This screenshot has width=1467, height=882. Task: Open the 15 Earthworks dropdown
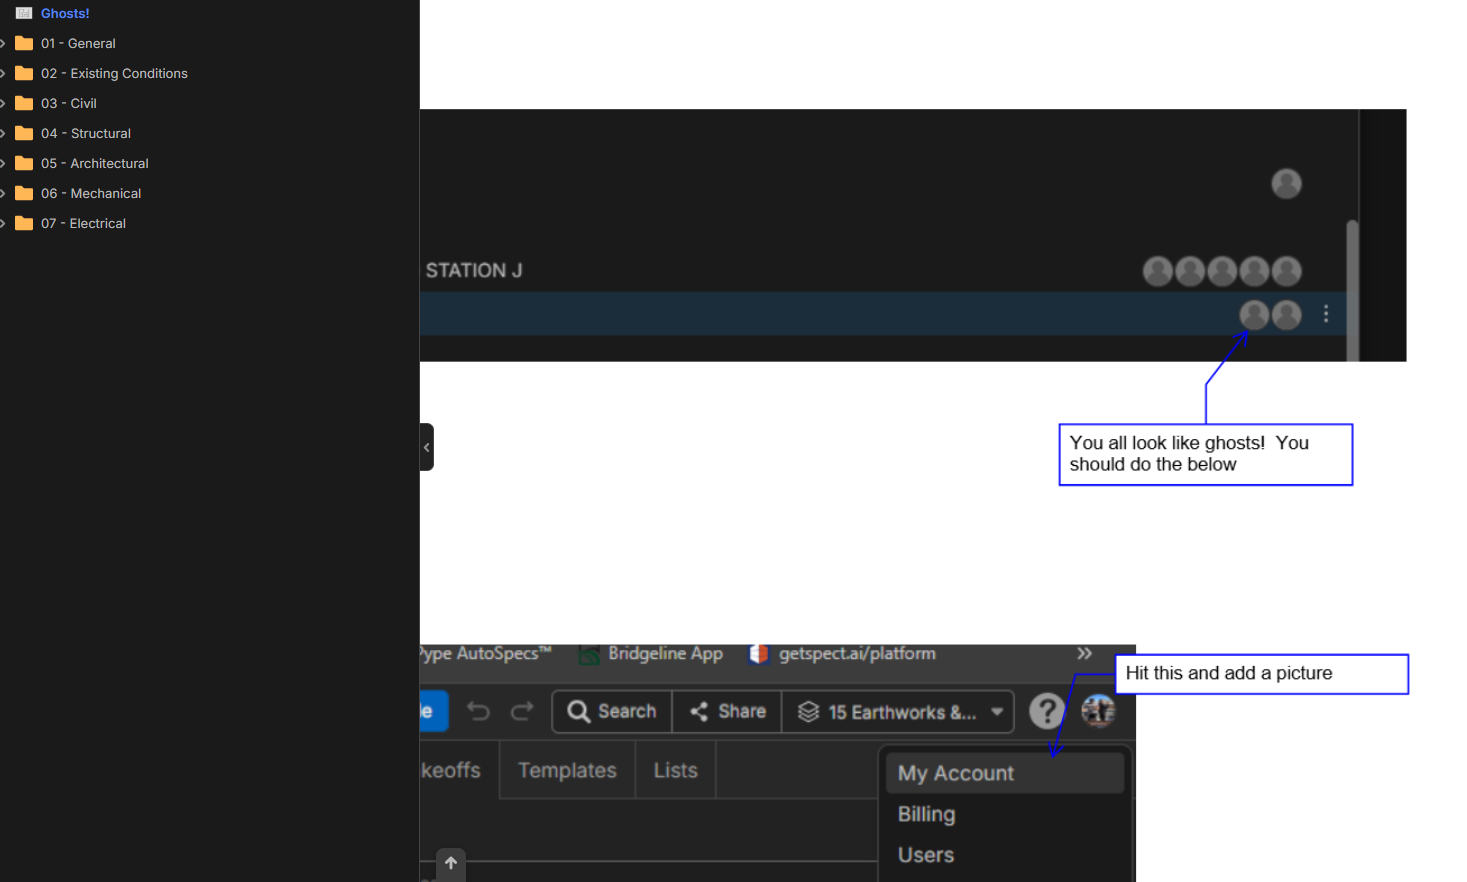tap(899, 712)
